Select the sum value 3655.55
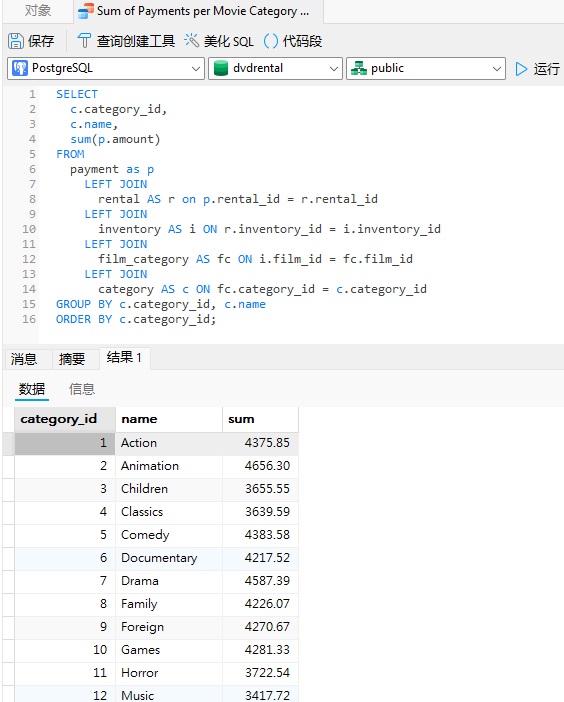564x702 pixels. (x=260, y=489)
